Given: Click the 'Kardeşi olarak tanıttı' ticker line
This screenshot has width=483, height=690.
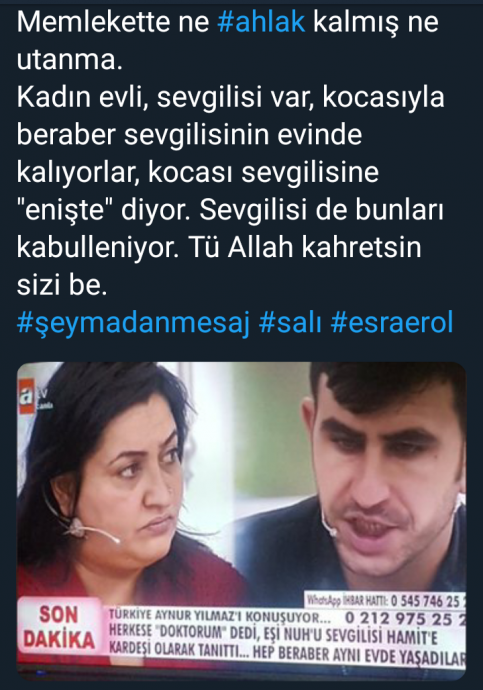Looking at the screenshot, I should pos(287,653).
